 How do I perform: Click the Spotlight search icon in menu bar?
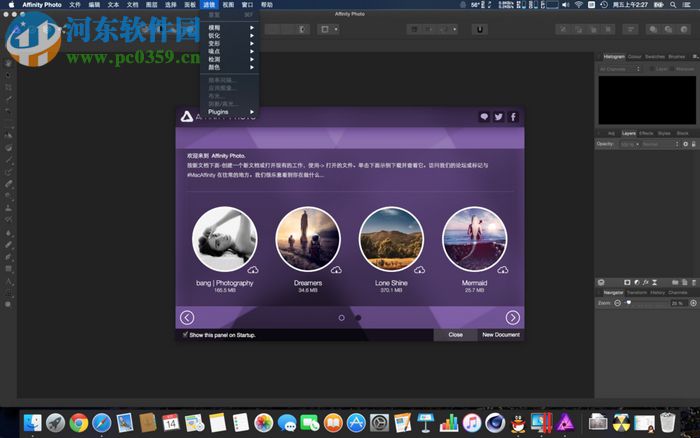[673, 4]
